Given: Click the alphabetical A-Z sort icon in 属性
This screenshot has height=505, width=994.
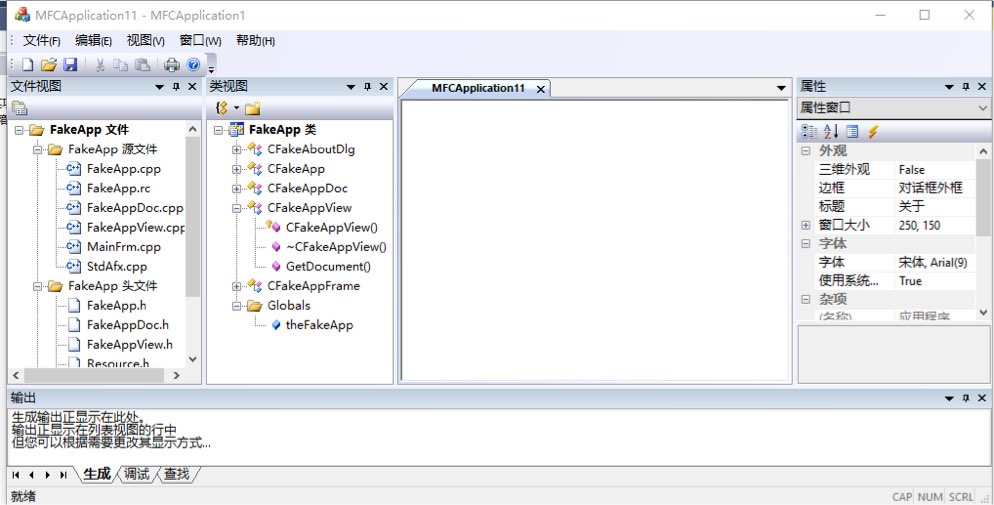Looking at the screenshot, I should (831, 131).
